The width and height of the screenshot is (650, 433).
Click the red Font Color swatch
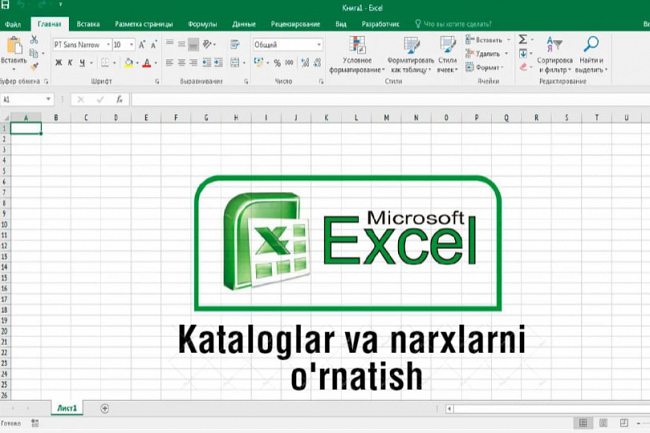pos(147,63)
